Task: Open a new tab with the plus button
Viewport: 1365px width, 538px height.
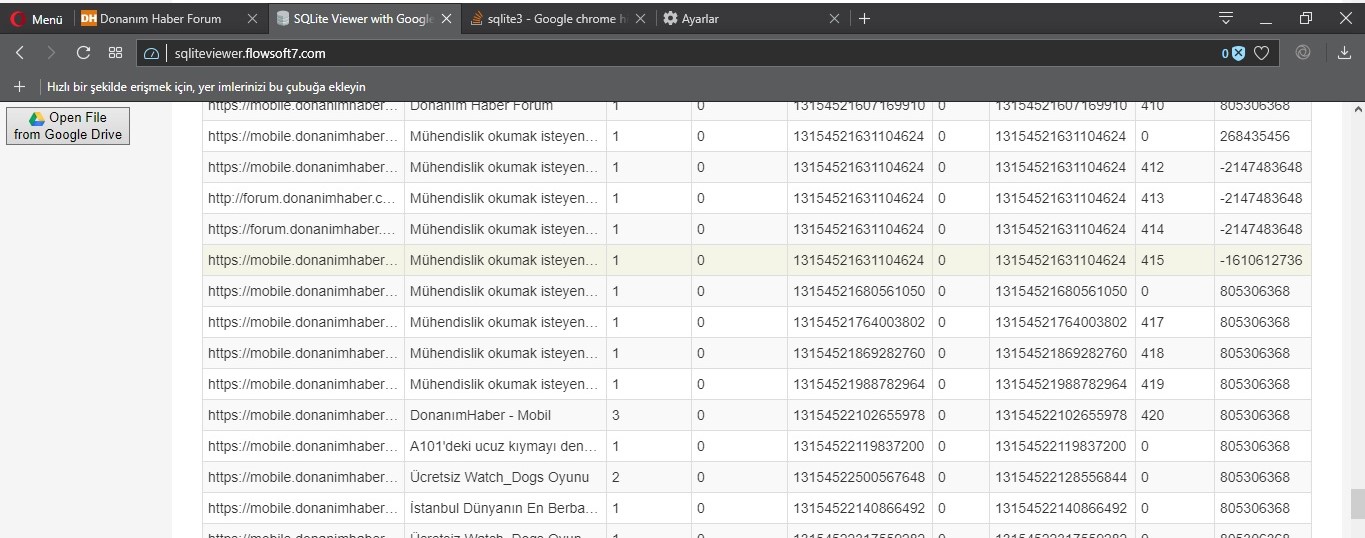Action: tap(865, 19)
